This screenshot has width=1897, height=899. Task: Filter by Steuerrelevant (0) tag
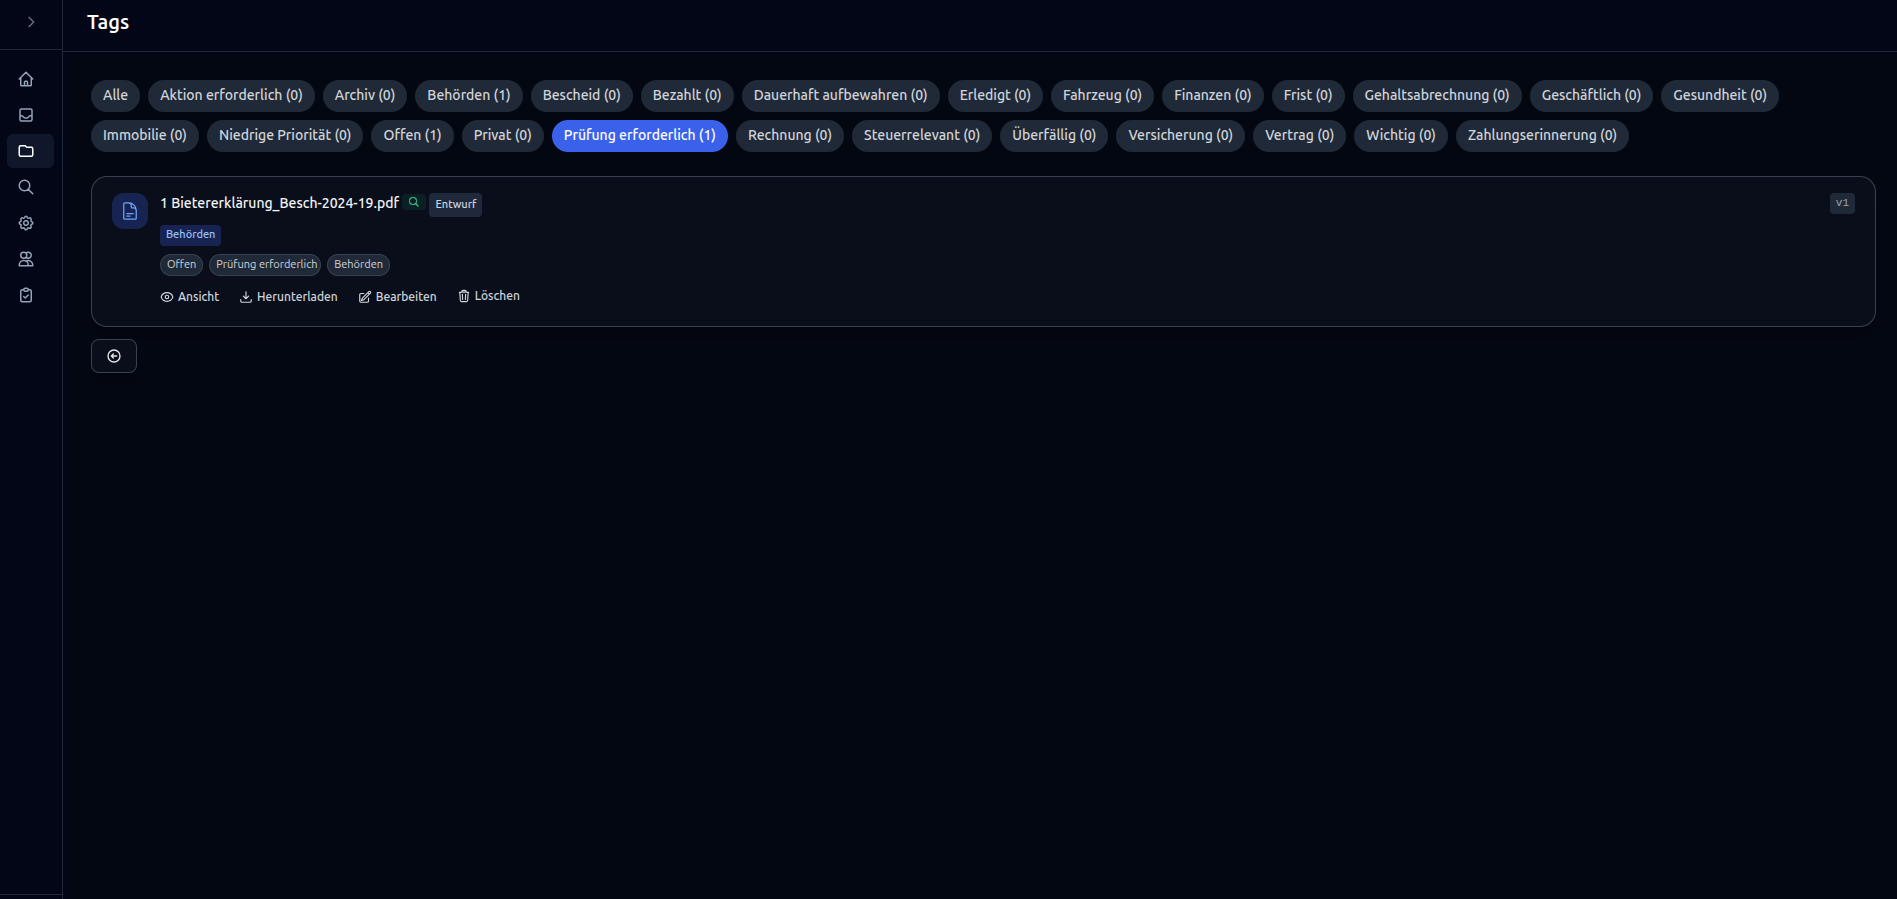pyautogui.click(x=922, y=135)
